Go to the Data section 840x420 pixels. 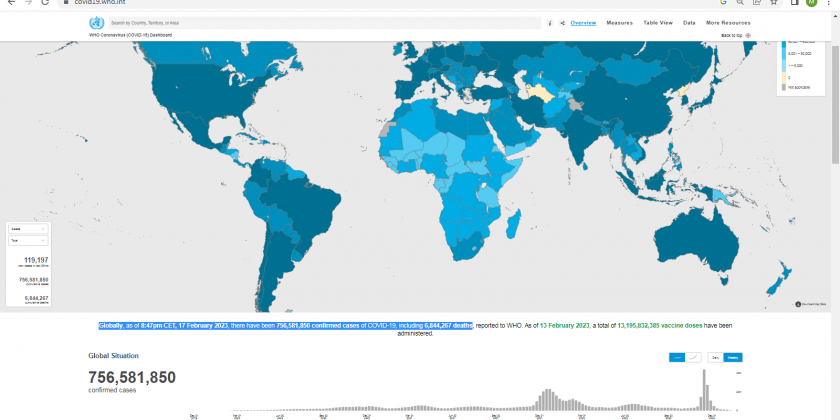point(689,22)
